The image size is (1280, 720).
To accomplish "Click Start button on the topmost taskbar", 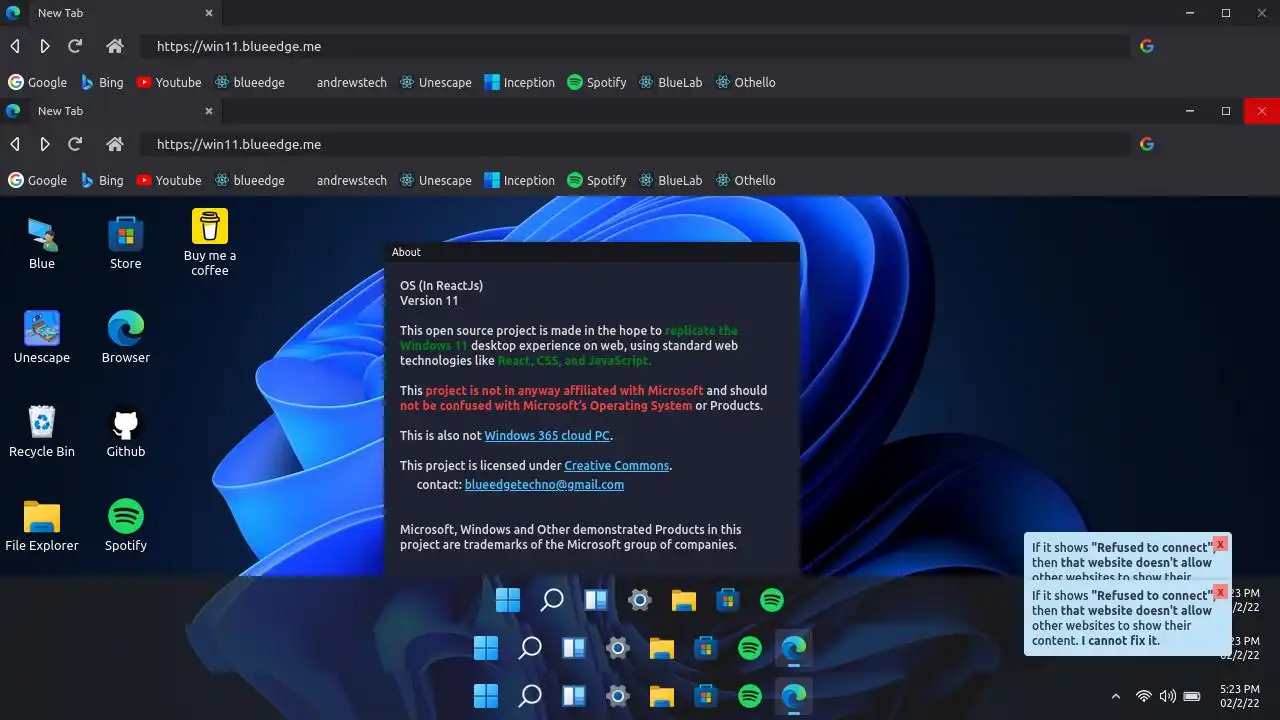I will tap(508, 600).
